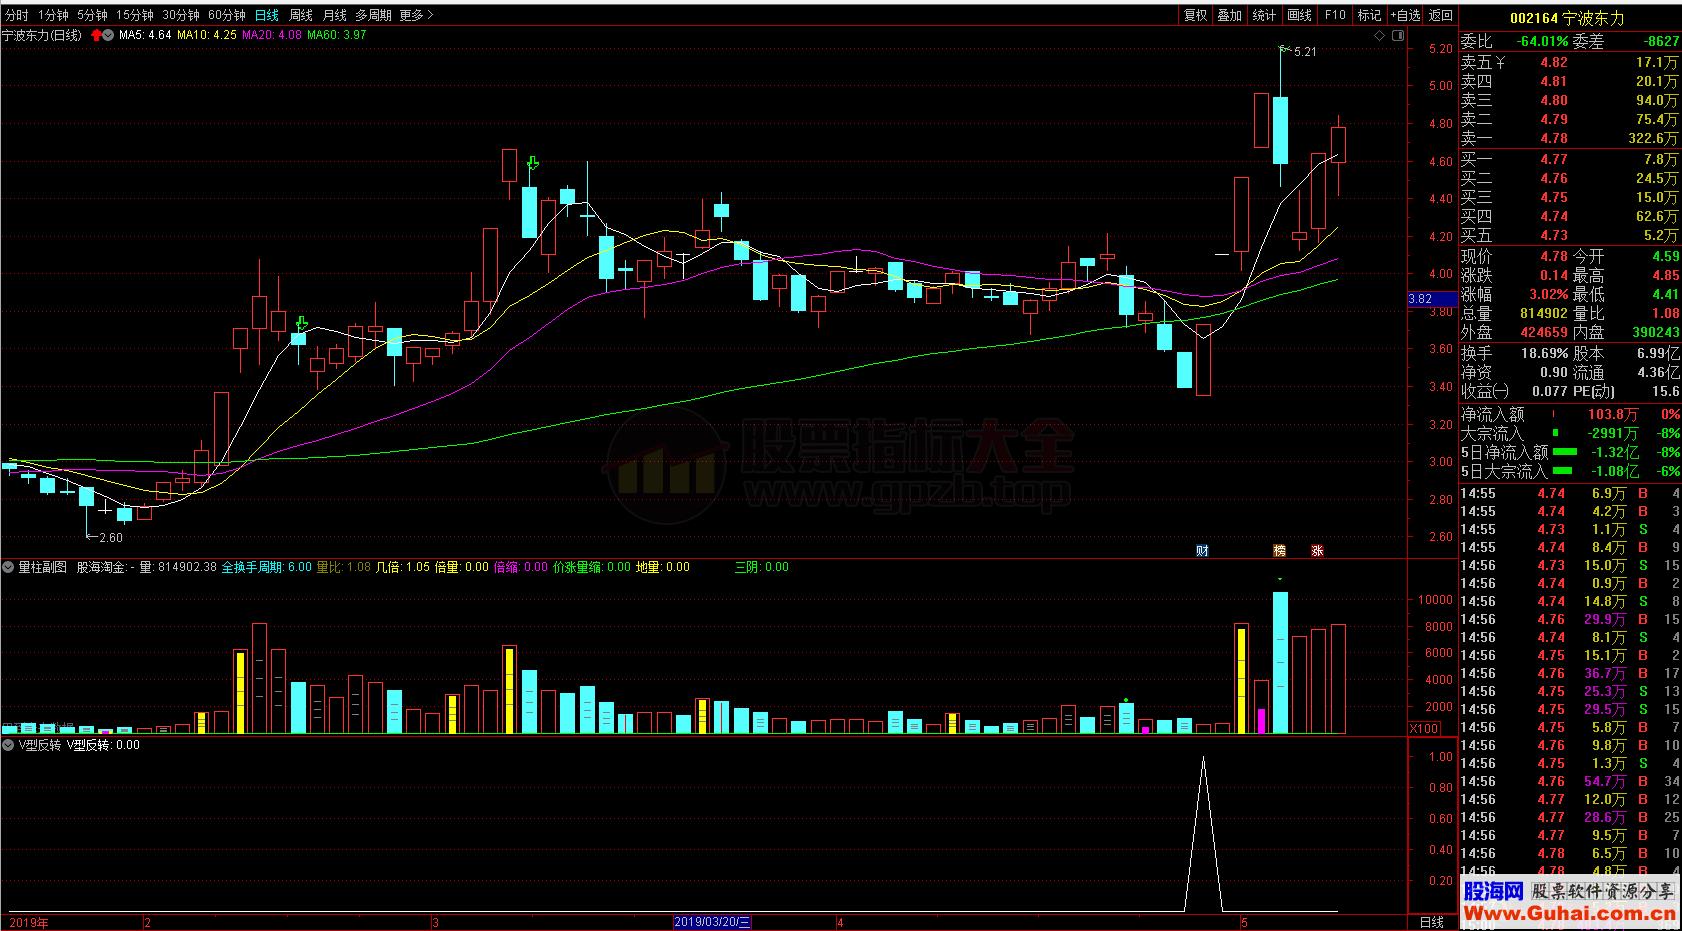Click the 榜 info marker icon

1279,550
